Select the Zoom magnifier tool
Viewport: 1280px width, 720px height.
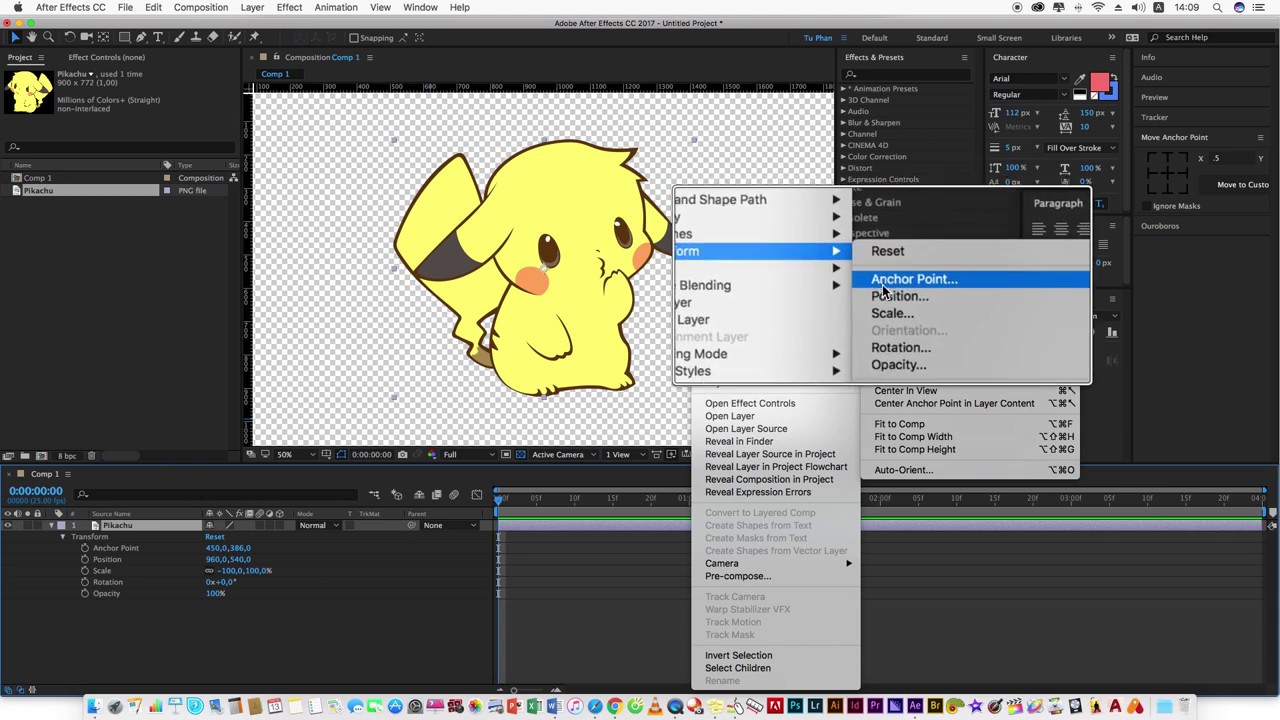(48, 37)
